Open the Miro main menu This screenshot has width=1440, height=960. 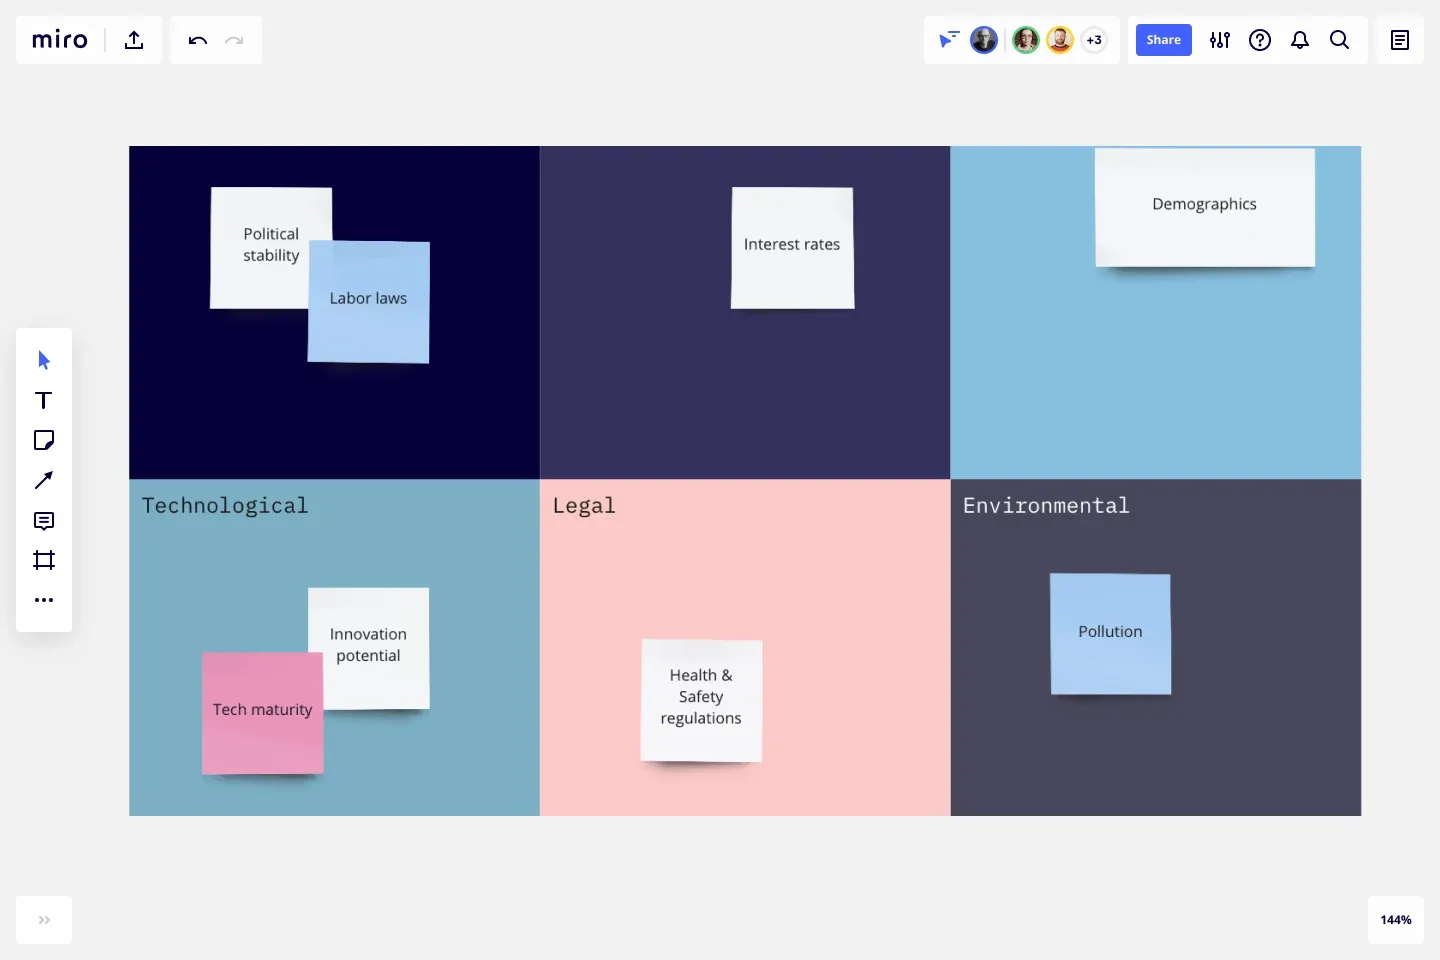(59, 40)
